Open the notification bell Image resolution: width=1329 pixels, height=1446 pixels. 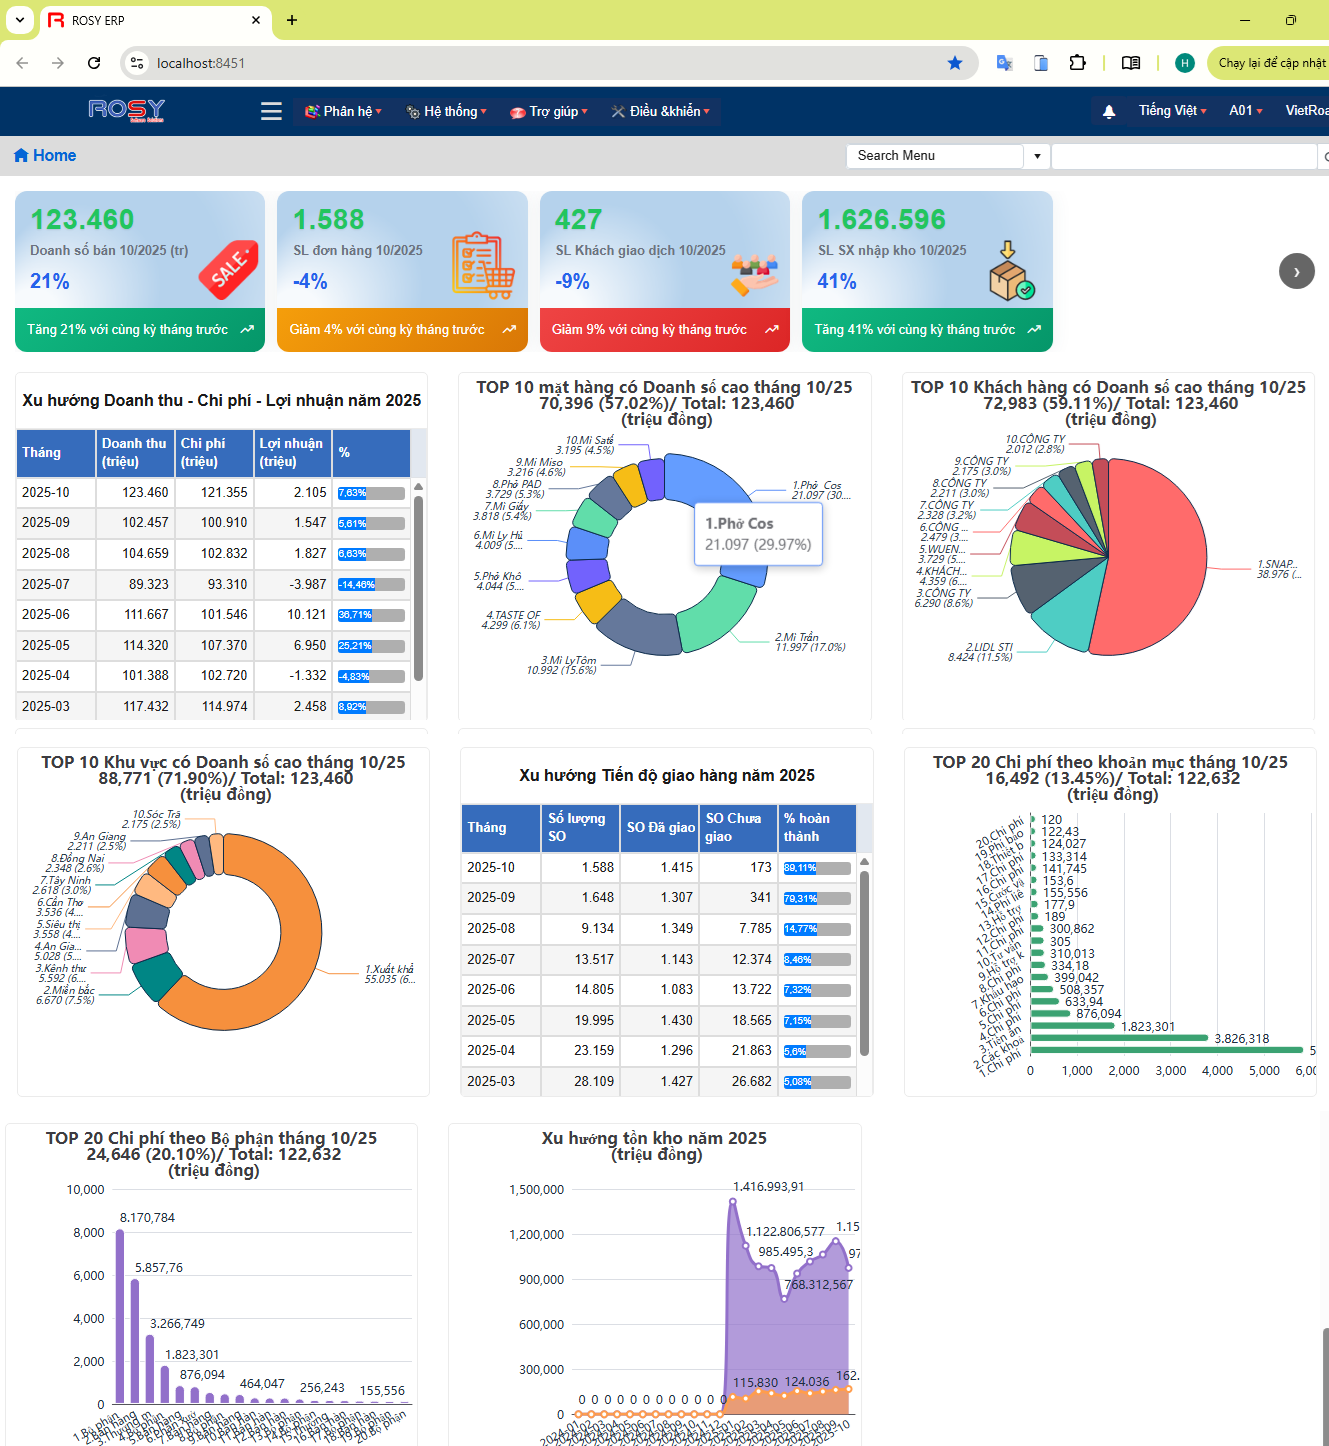tap(1108, 112)
